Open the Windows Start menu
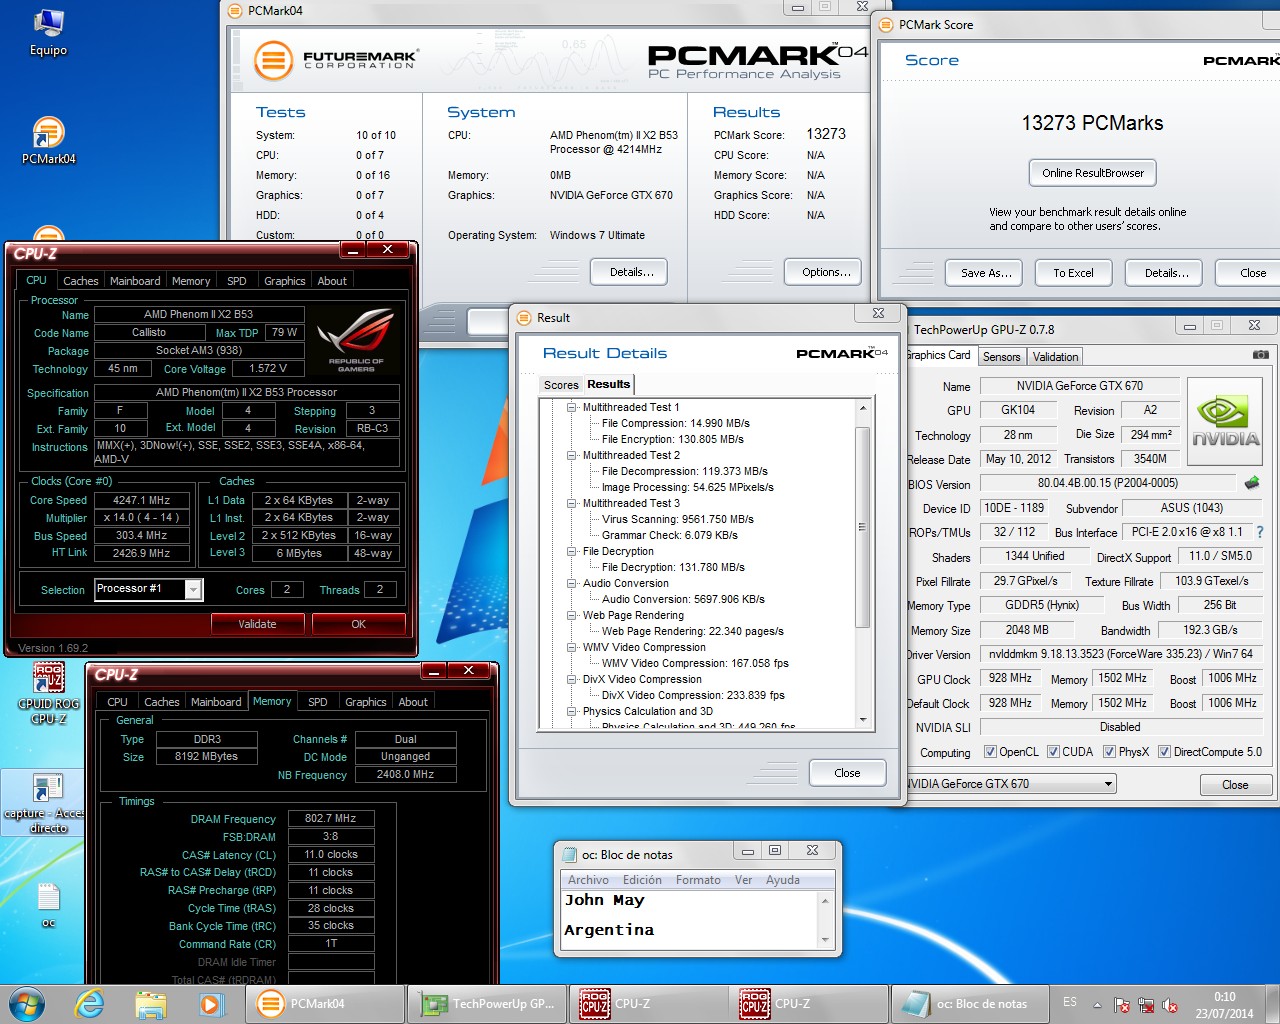Image resolution: width=1280 pixels, height=1024 pixels. click(27, 1003)
